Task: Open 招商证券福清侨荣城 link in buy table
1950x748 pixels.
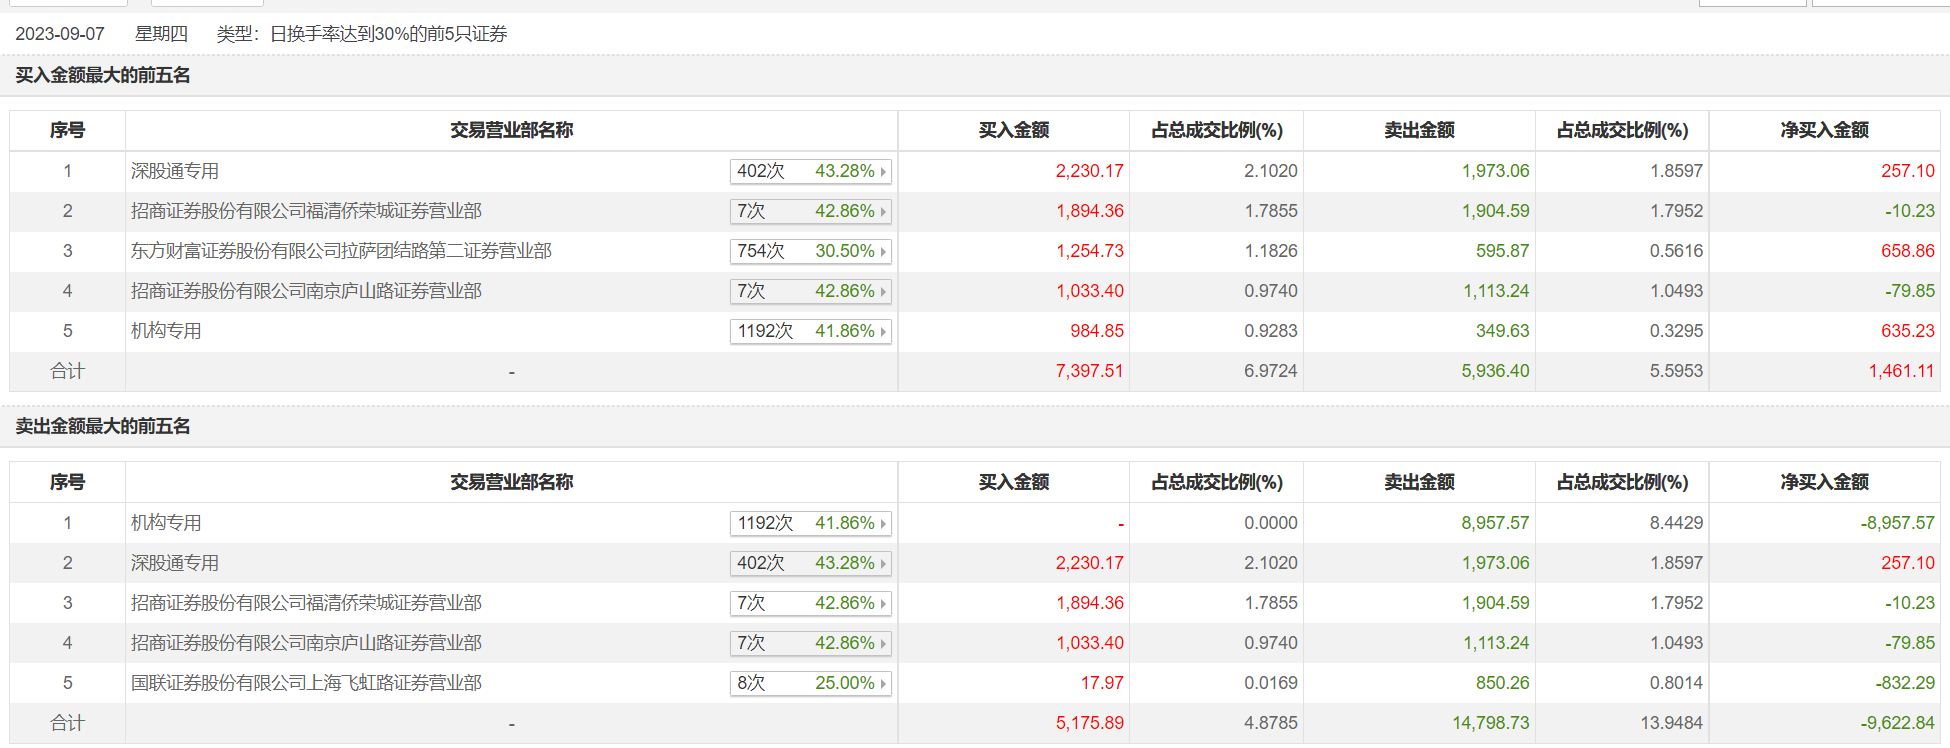Action: point(306,211)
